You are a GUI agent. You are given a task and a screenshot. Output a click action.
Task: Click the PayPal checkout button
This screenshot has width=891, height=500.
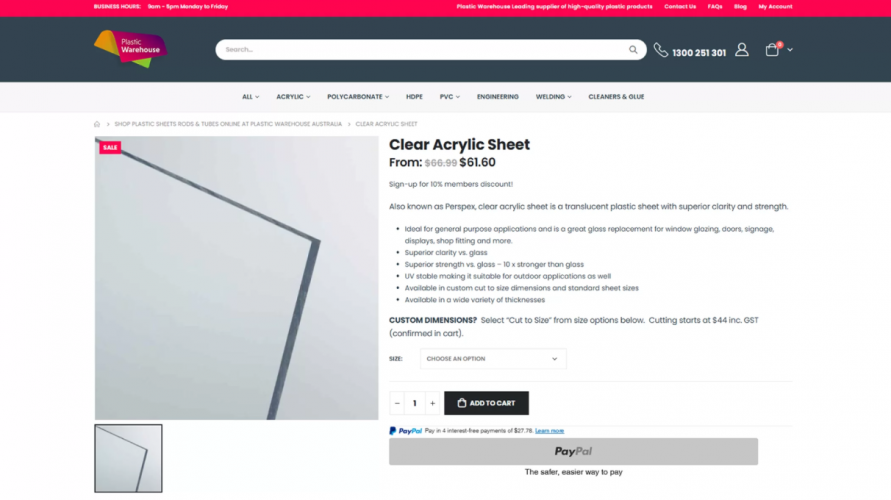point(573,451)
